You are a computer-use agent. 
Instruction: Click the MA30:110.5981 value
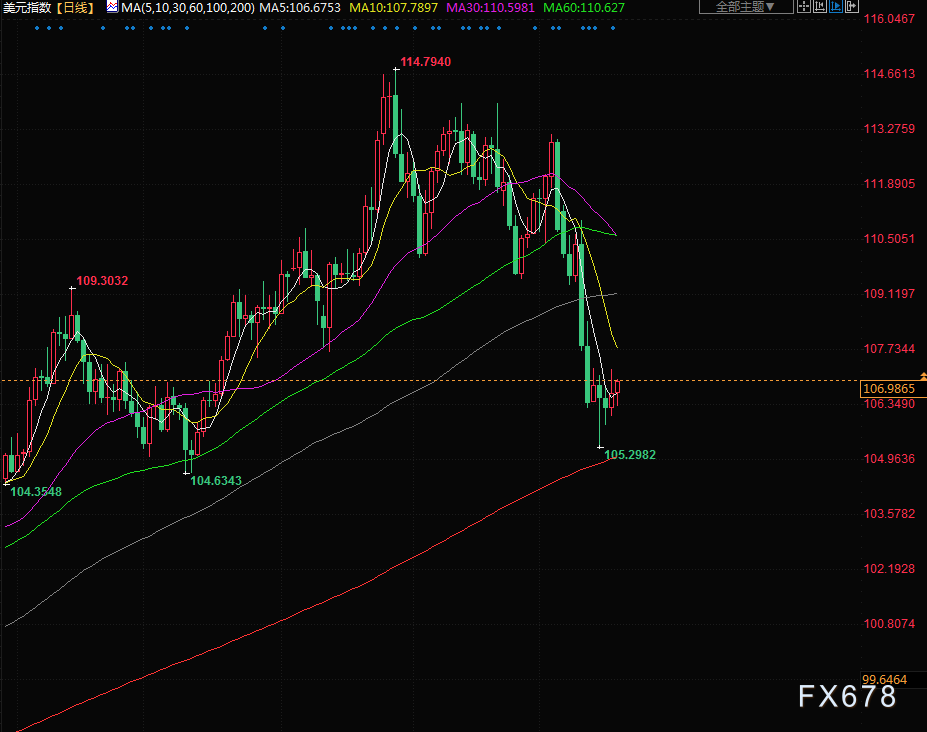(490, 8)
